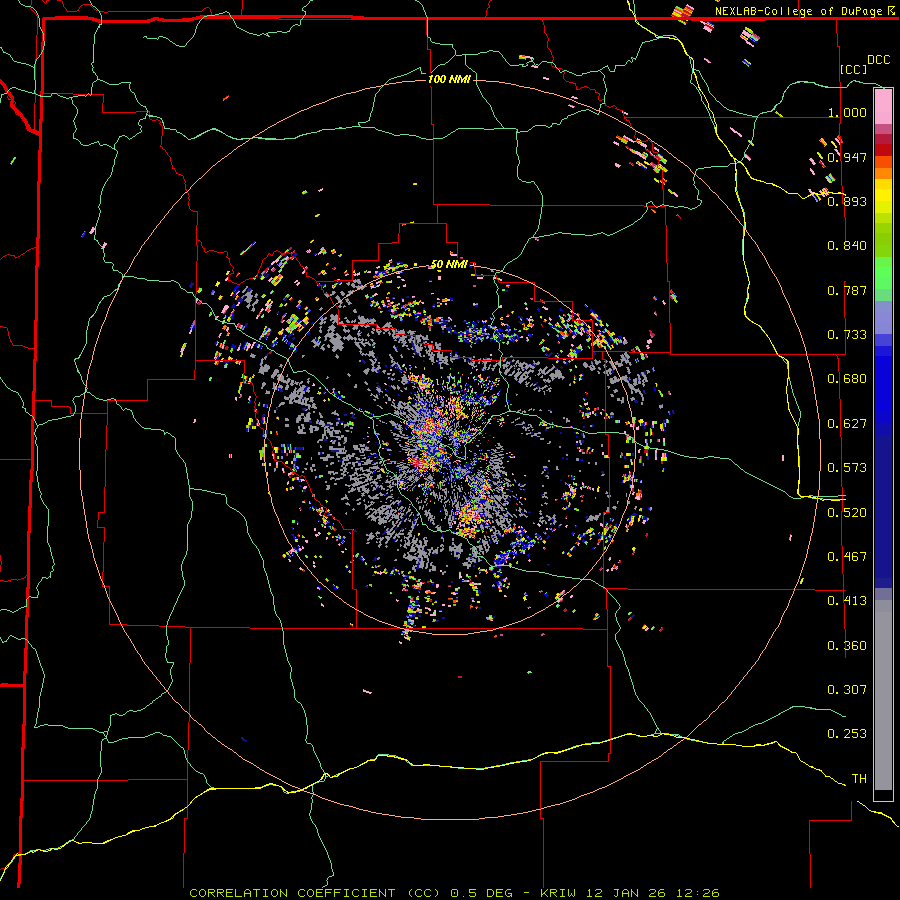Click the [CC] label above the color scale

pos(854,69)
